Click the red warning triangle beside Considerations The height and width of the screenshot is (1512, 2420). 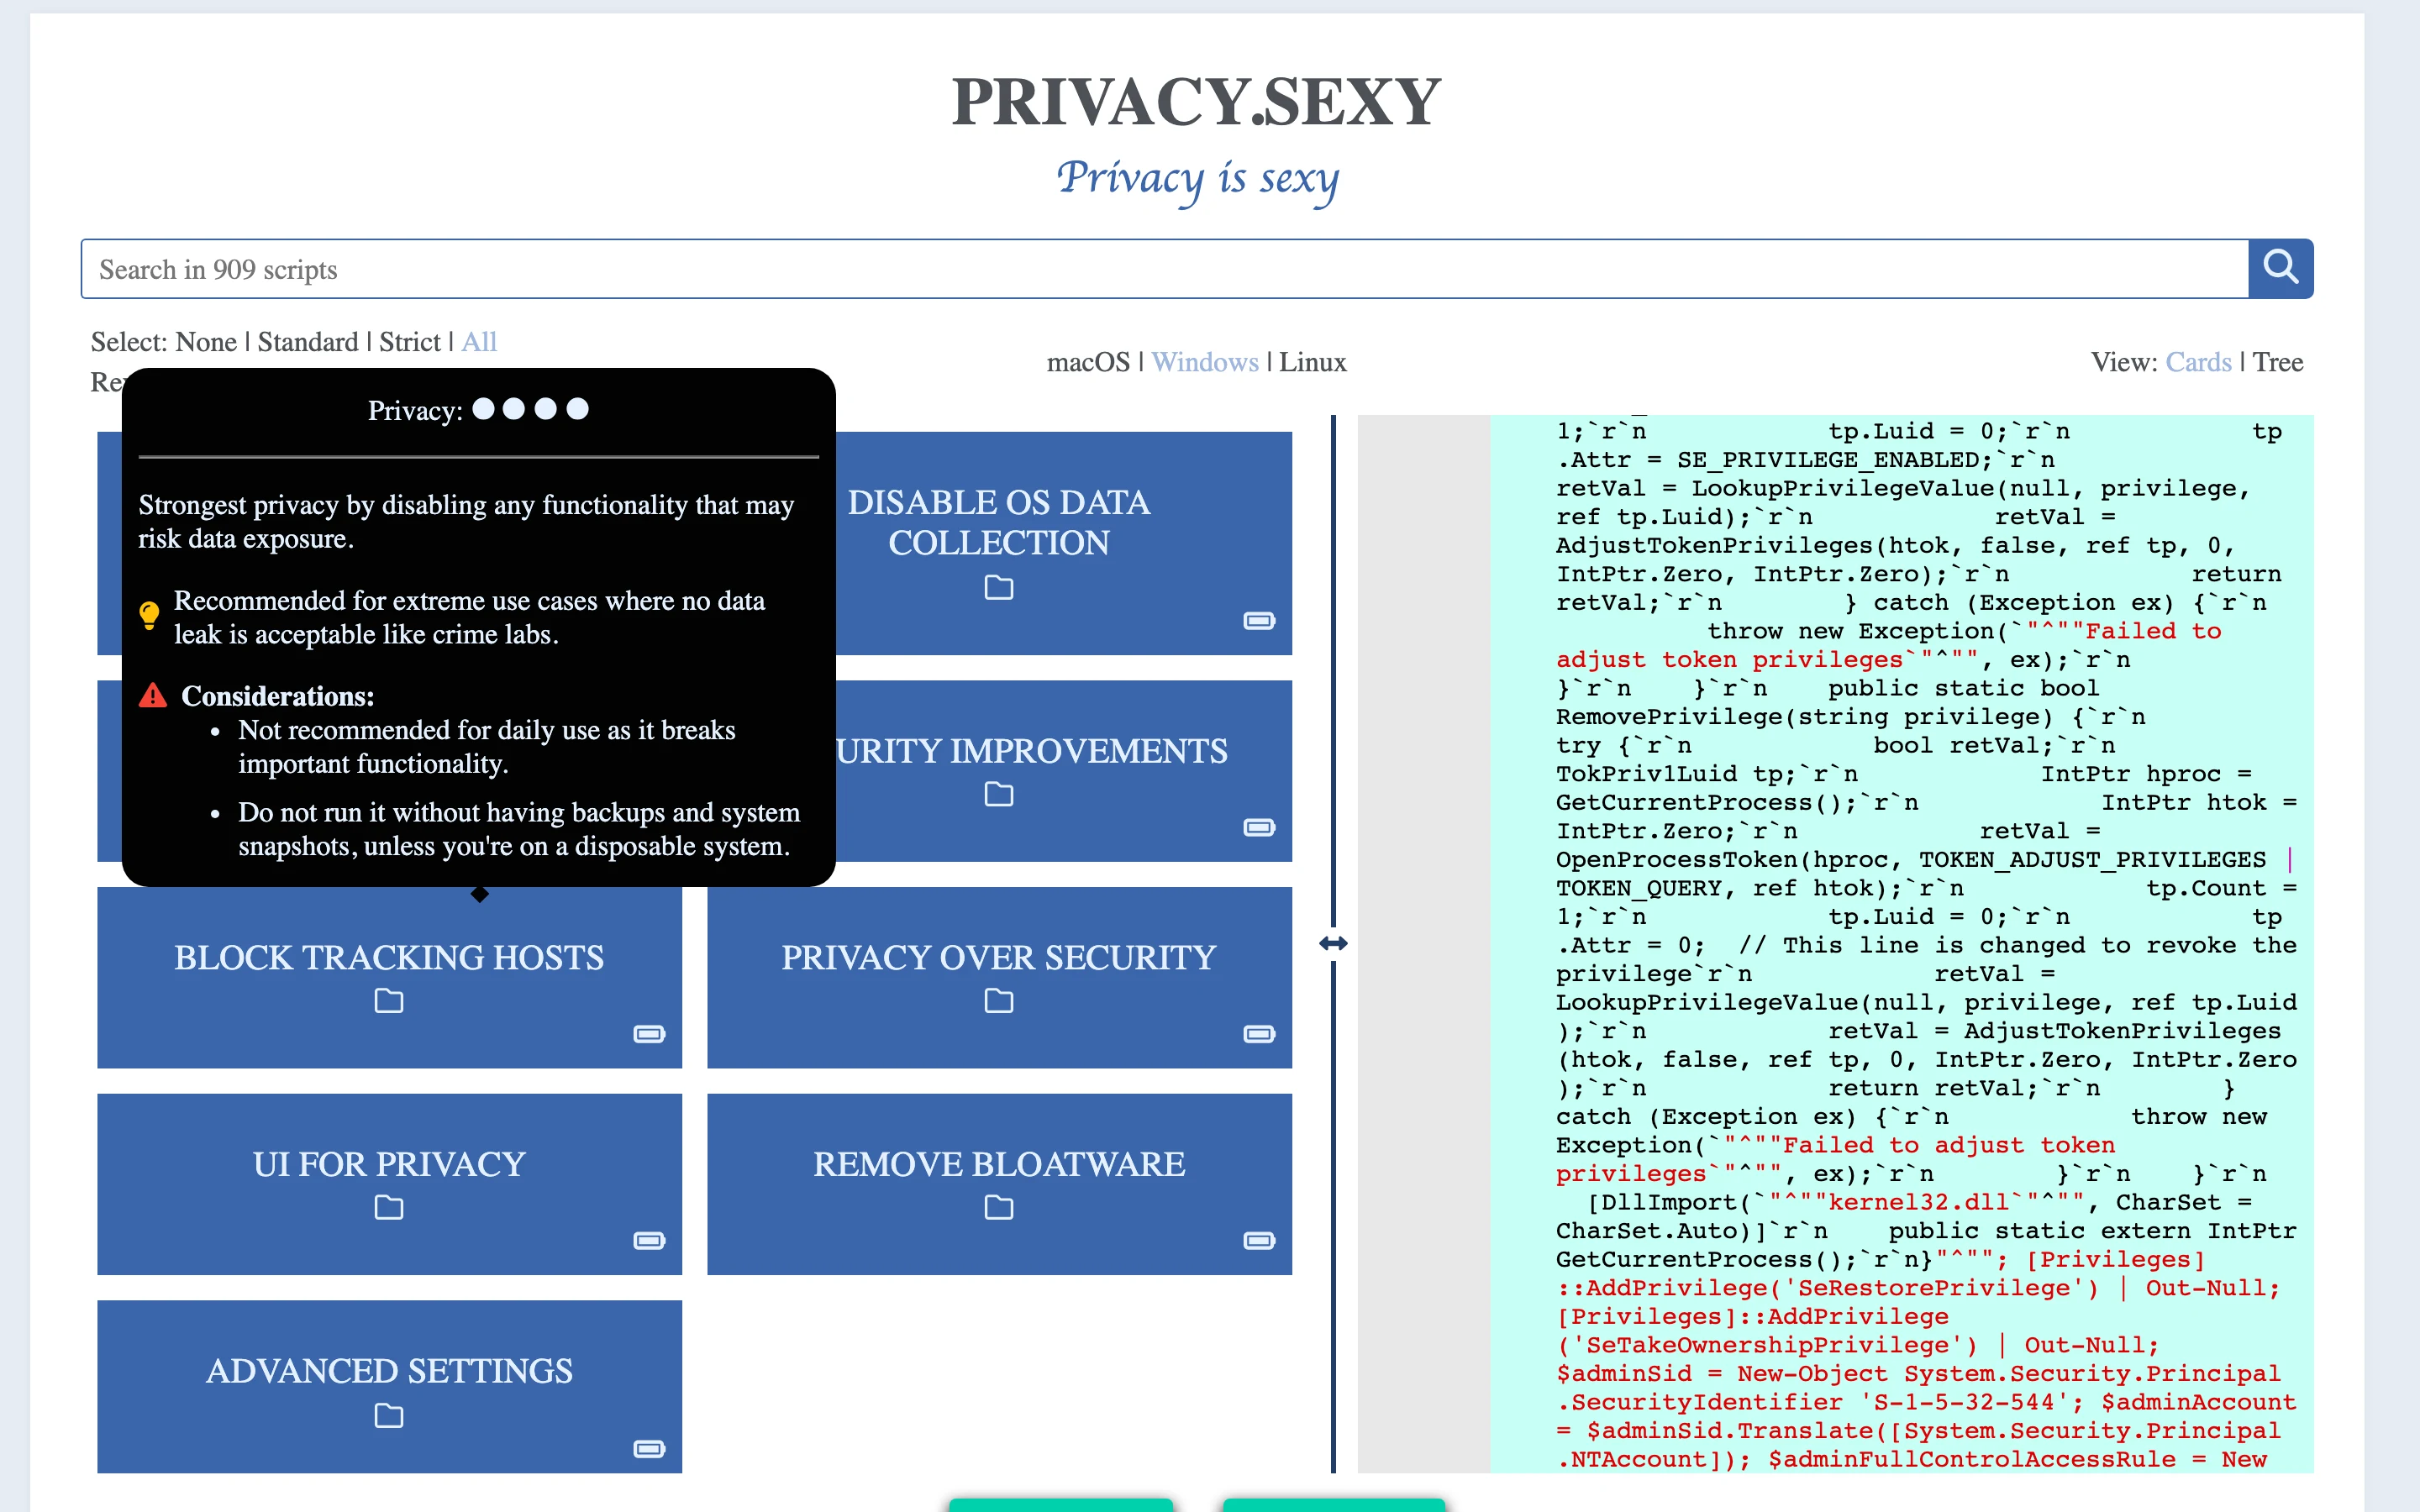tap(153, 695)
